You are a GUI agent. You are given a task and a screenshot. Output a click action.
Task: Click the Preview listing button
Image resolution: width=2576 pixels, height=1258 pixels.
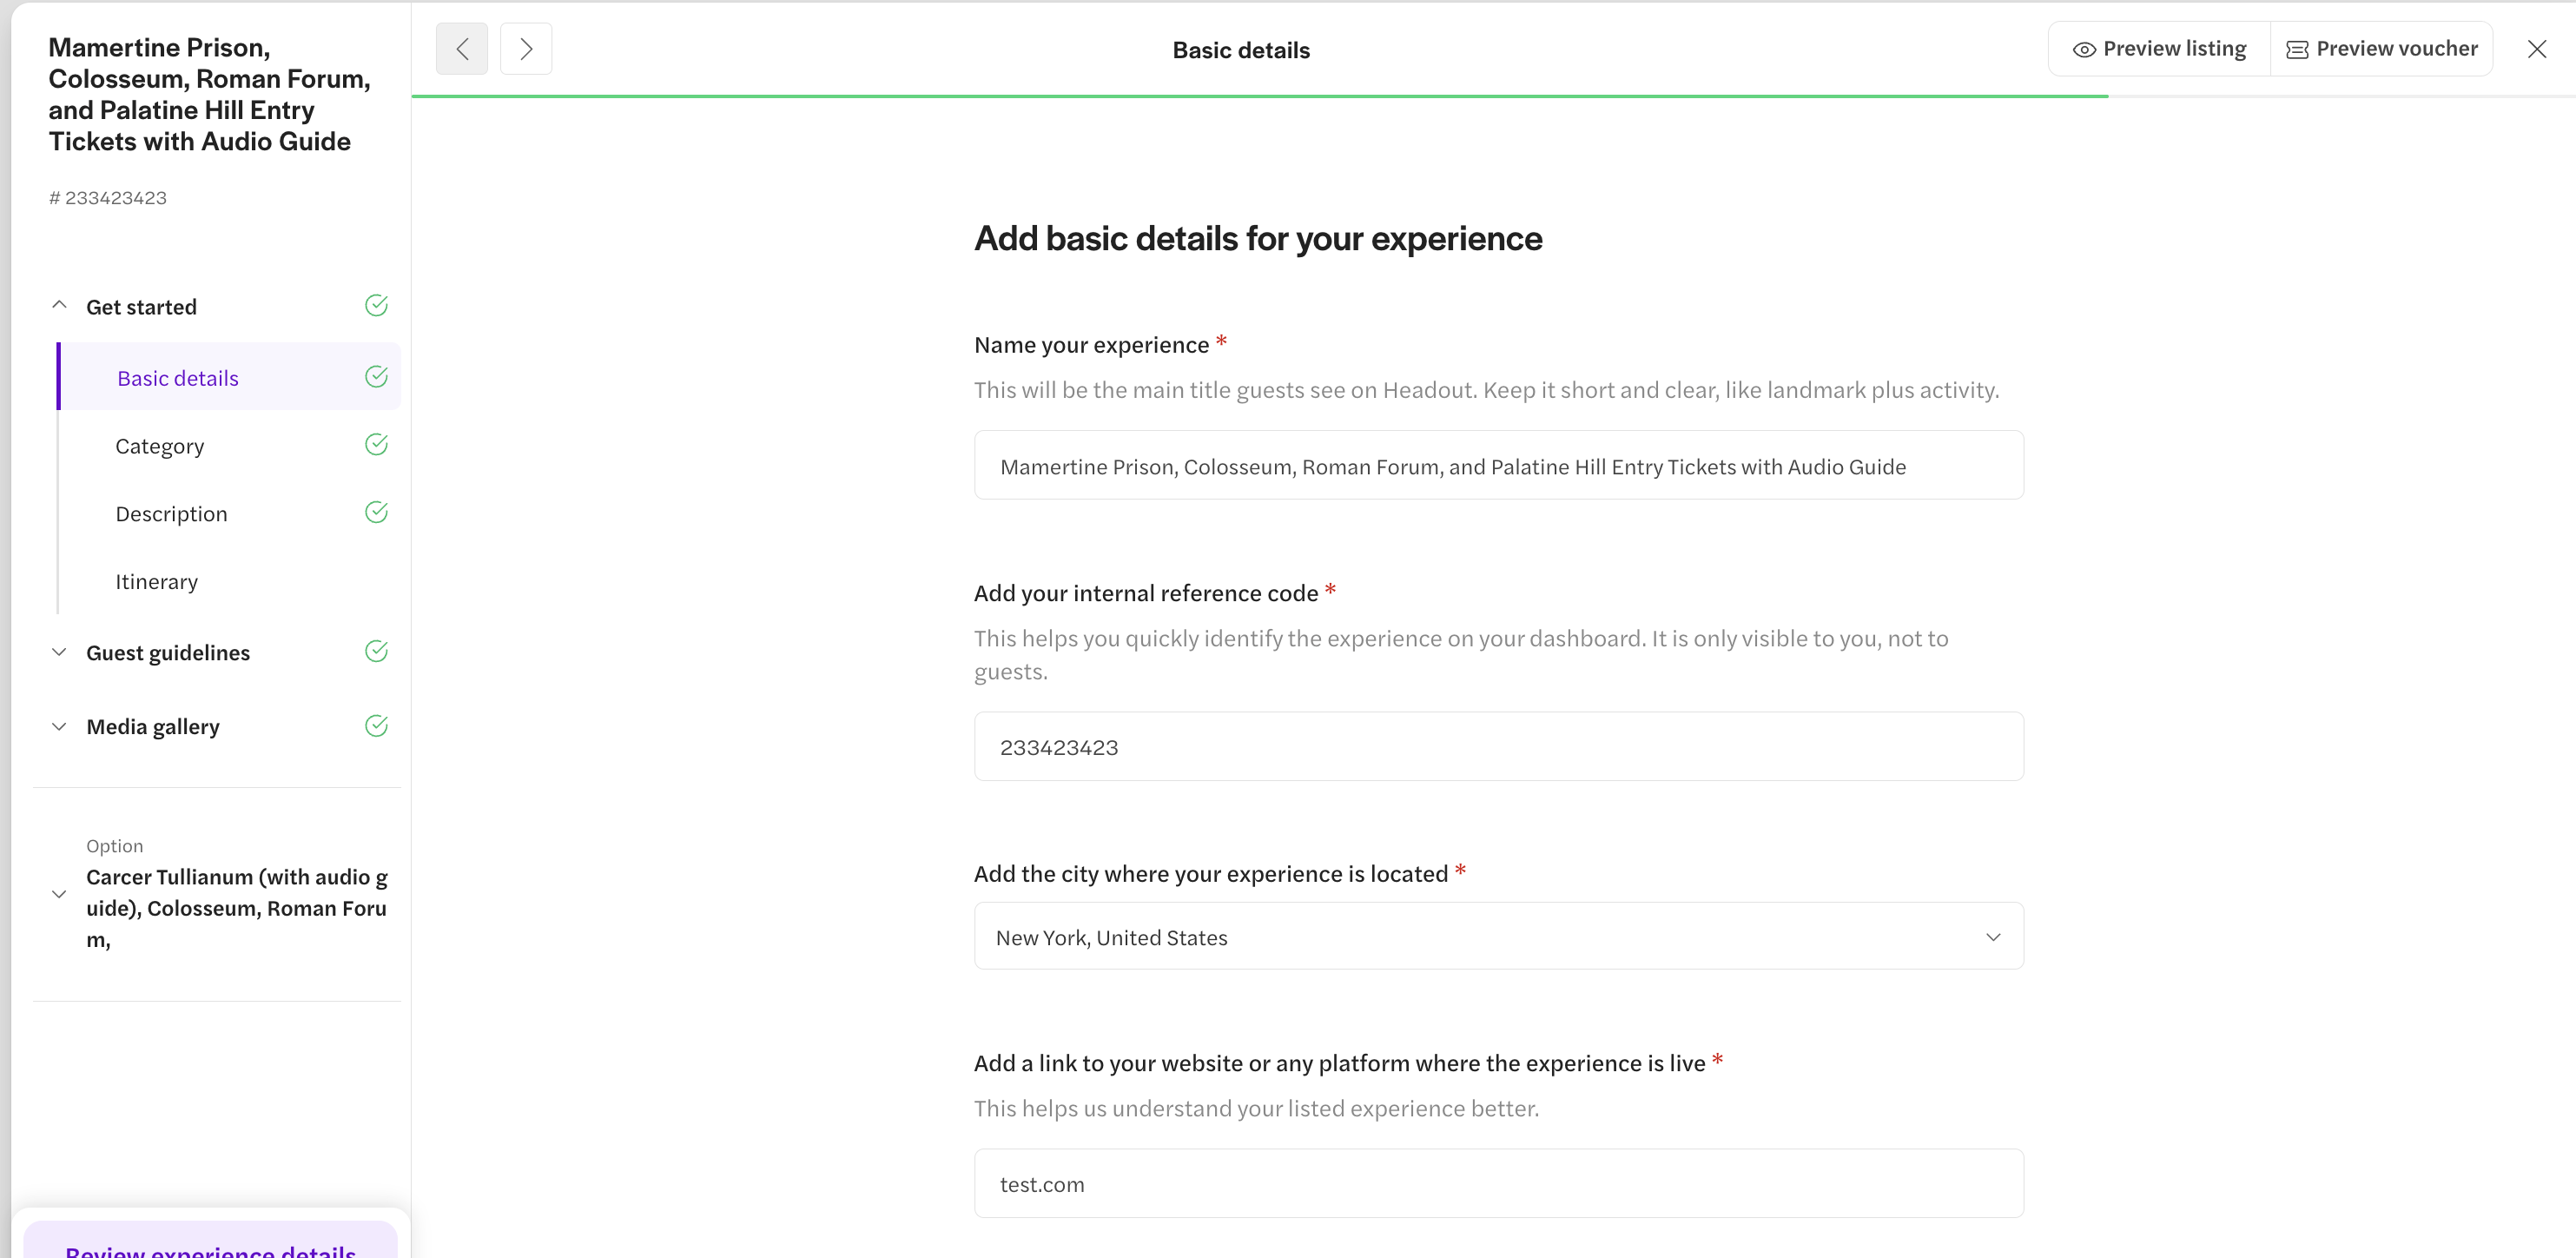[2159, 49]
